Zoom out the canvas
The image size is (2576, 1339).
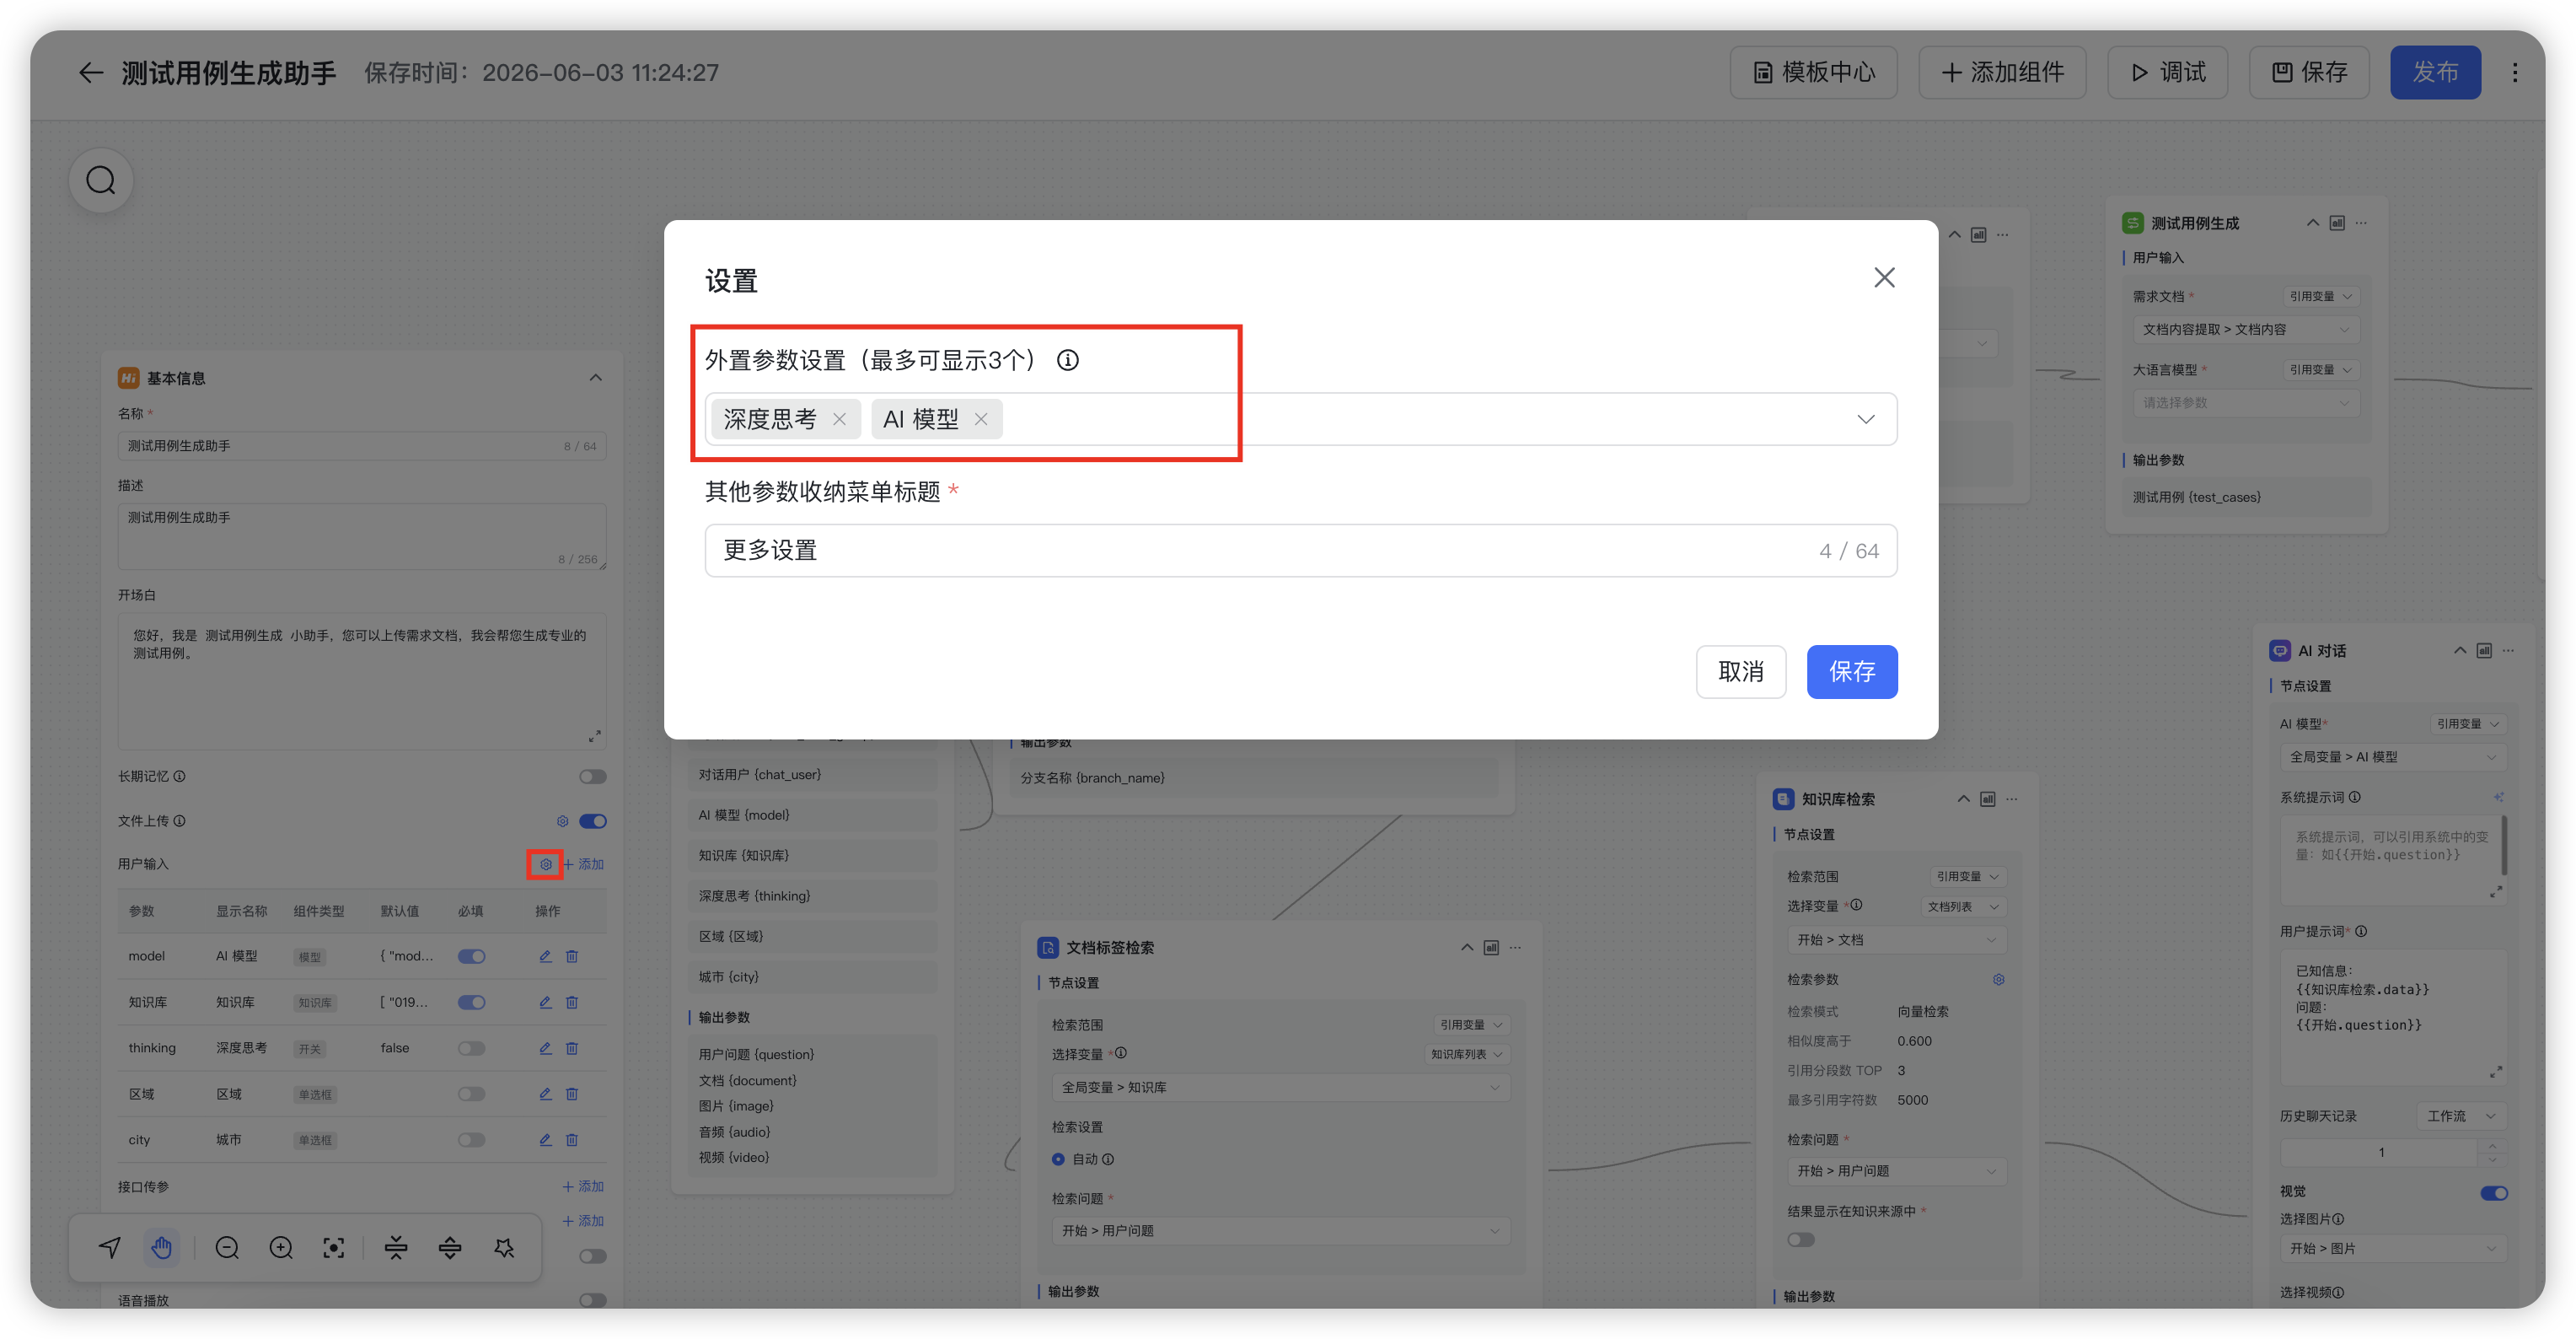click(x=227, y=1247)
